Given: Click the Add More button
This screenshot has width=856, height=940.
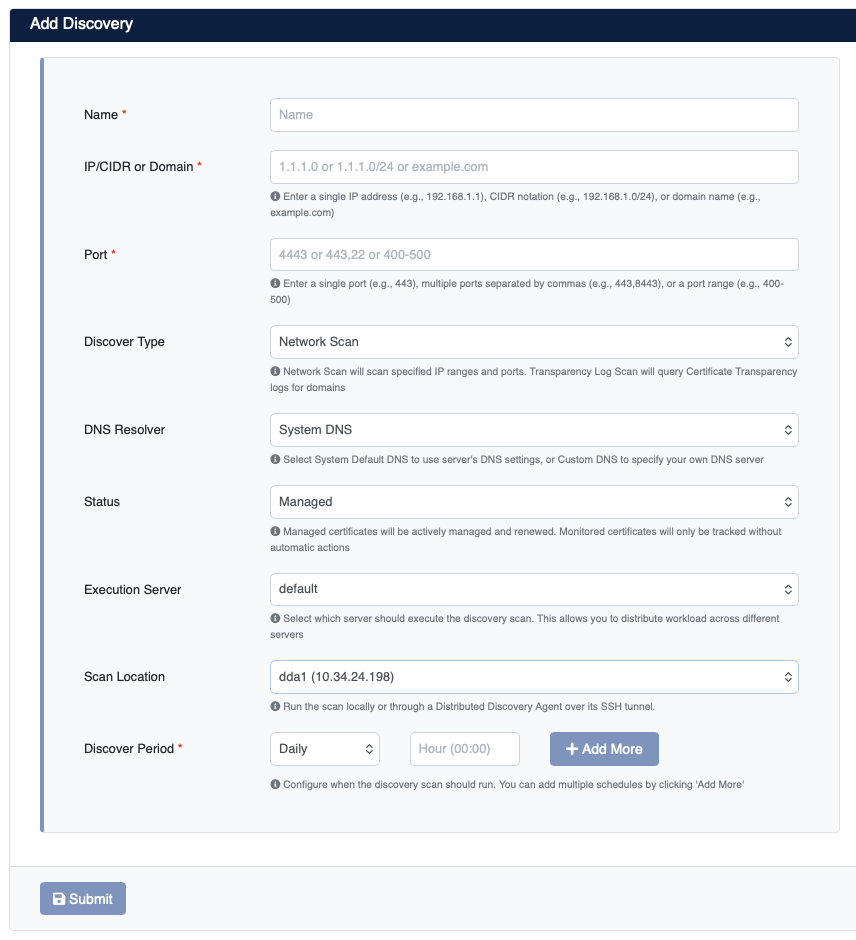Looking at the screenshot, I should pos(604,749).
